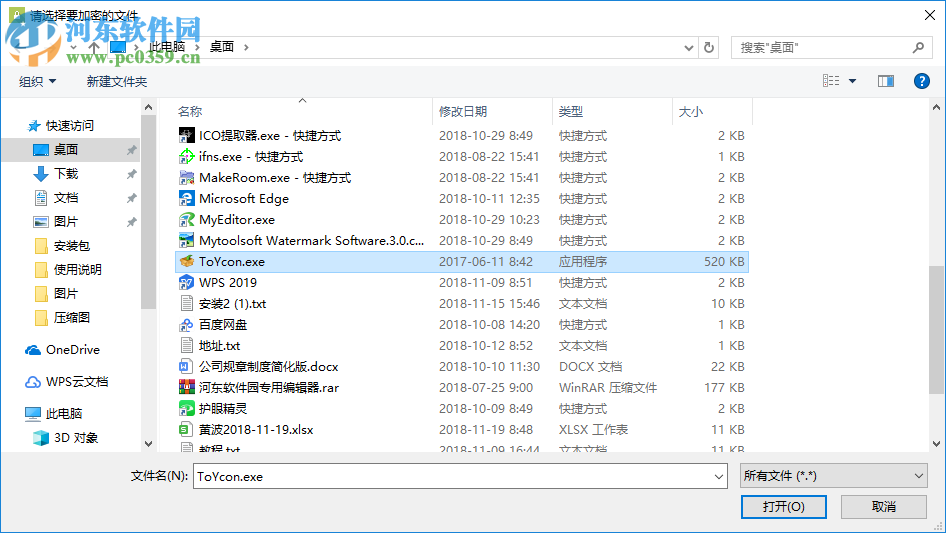Select 3D 对象 in the navigation tree
This screenshot has height=533, width=946.
[x=66, y=438]
